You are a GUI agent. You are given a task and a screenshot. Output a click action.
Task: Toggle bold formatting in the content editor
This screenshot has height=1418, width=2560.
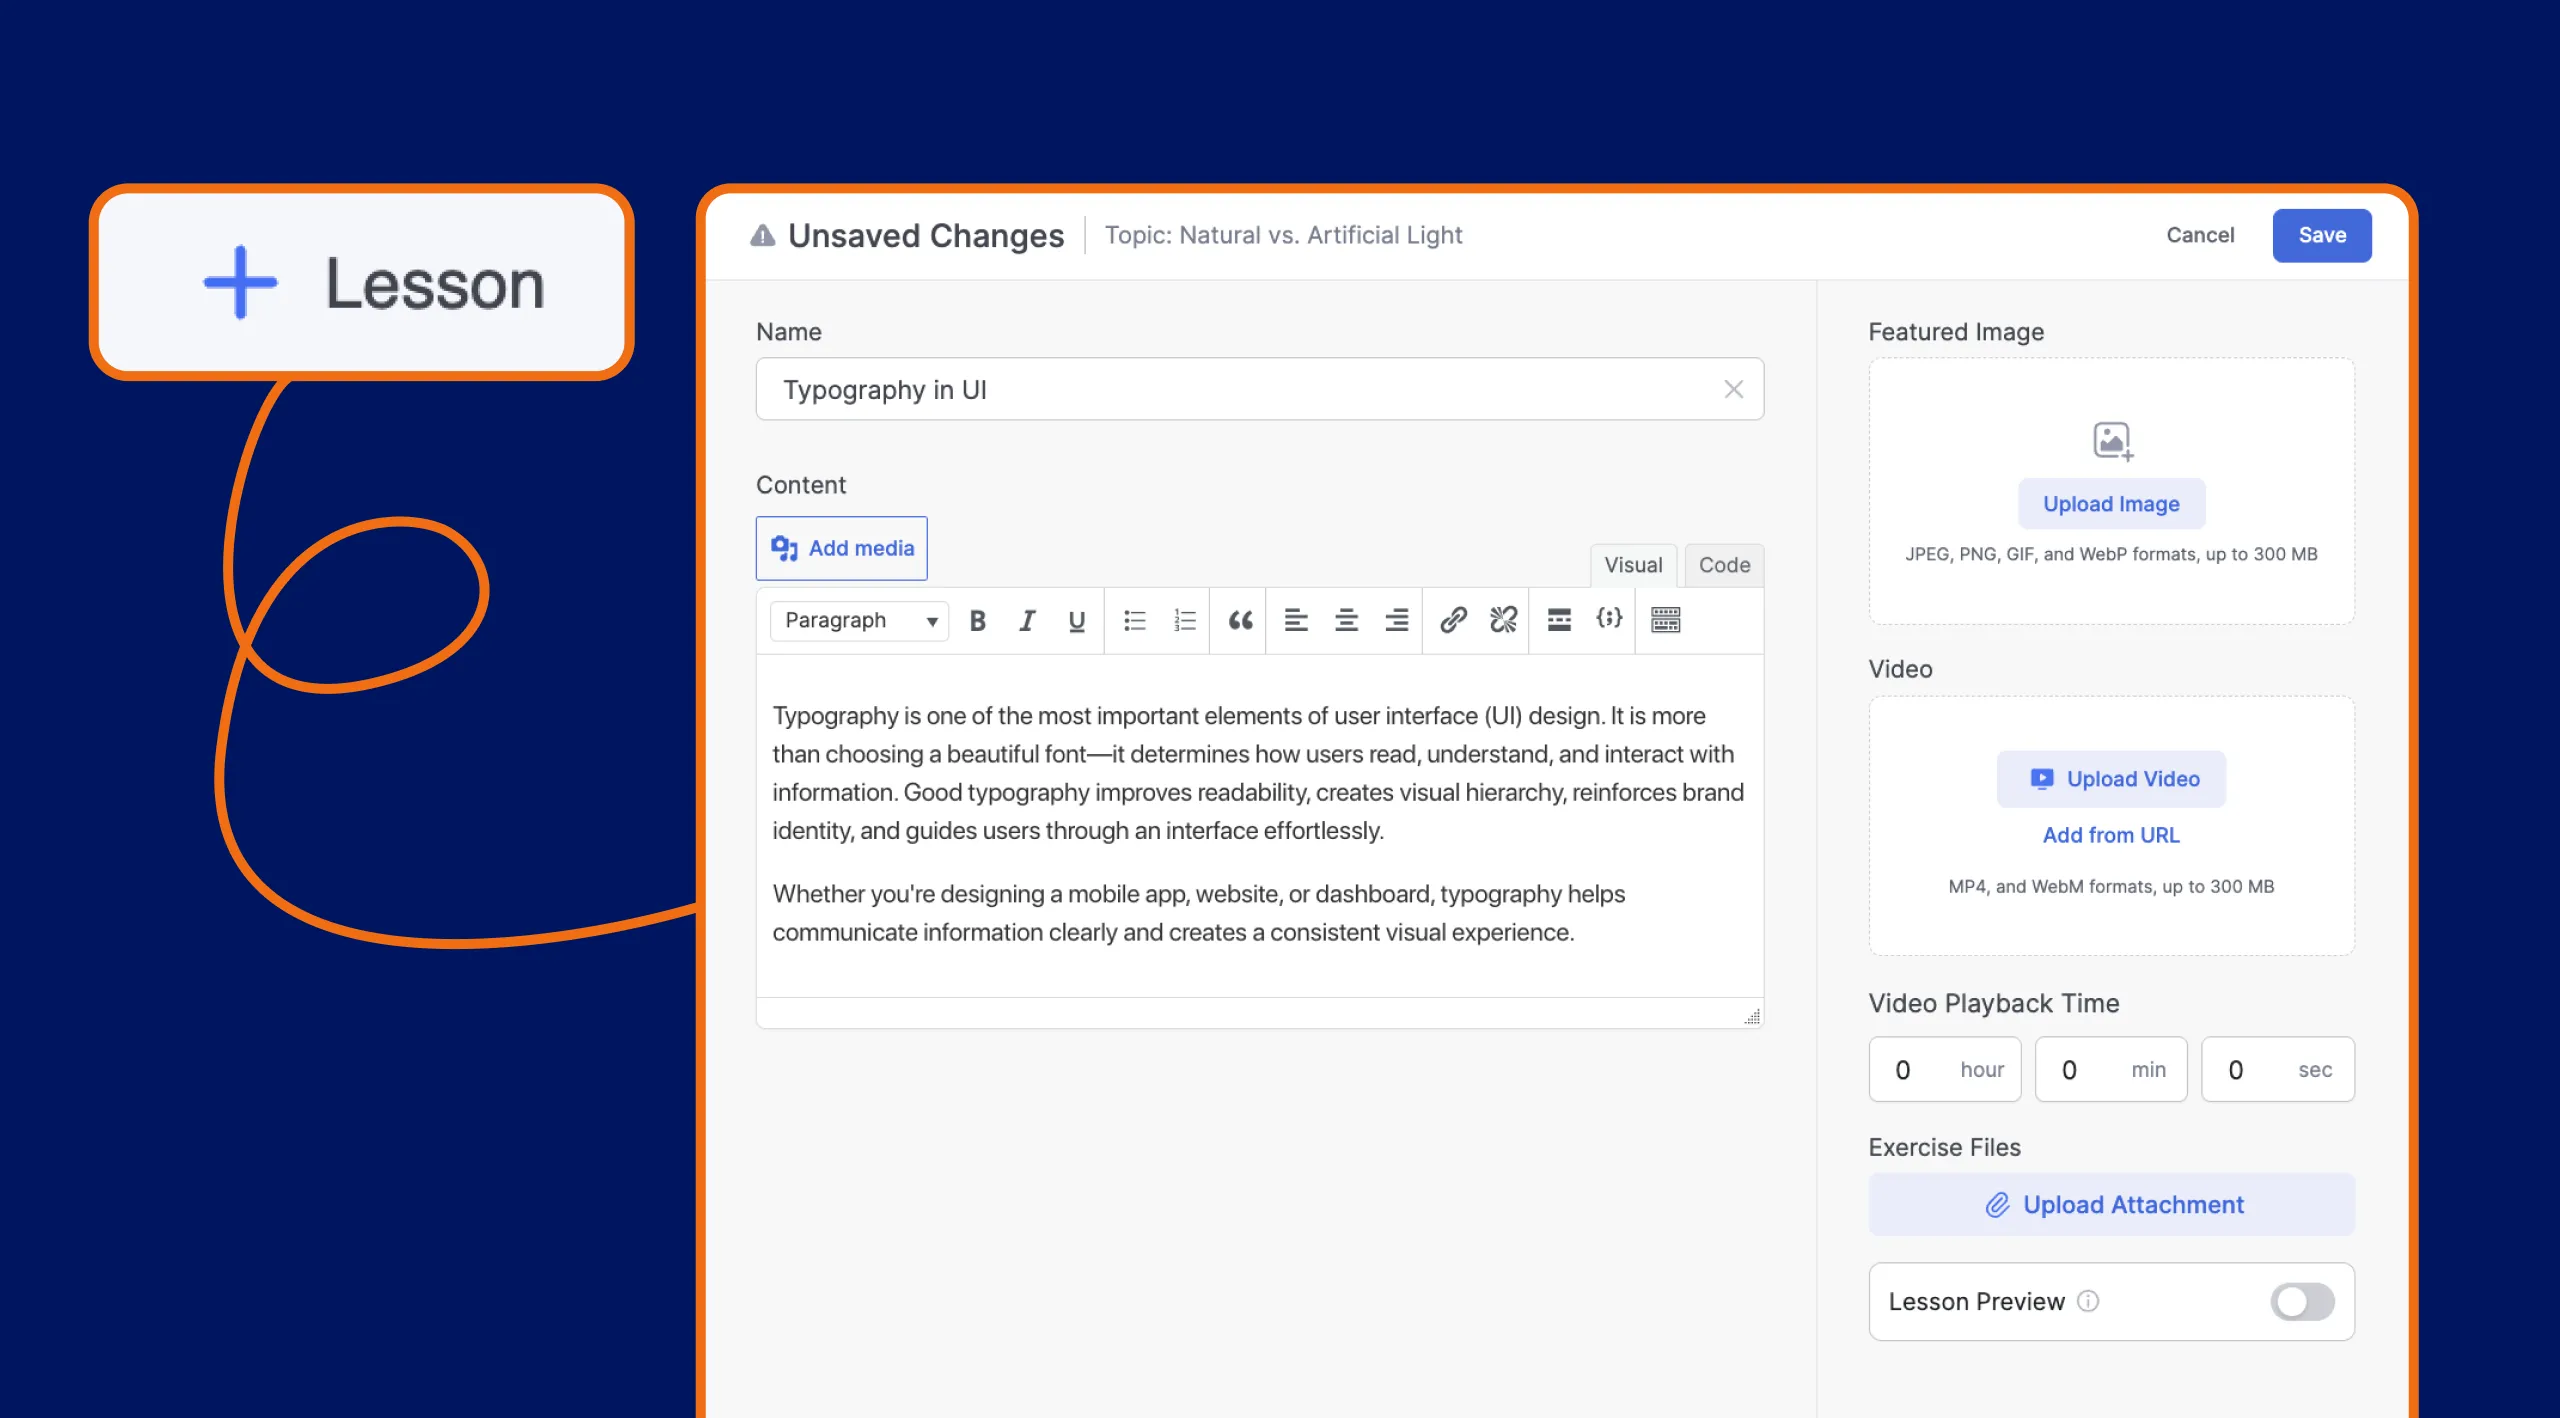click(978, 621)
